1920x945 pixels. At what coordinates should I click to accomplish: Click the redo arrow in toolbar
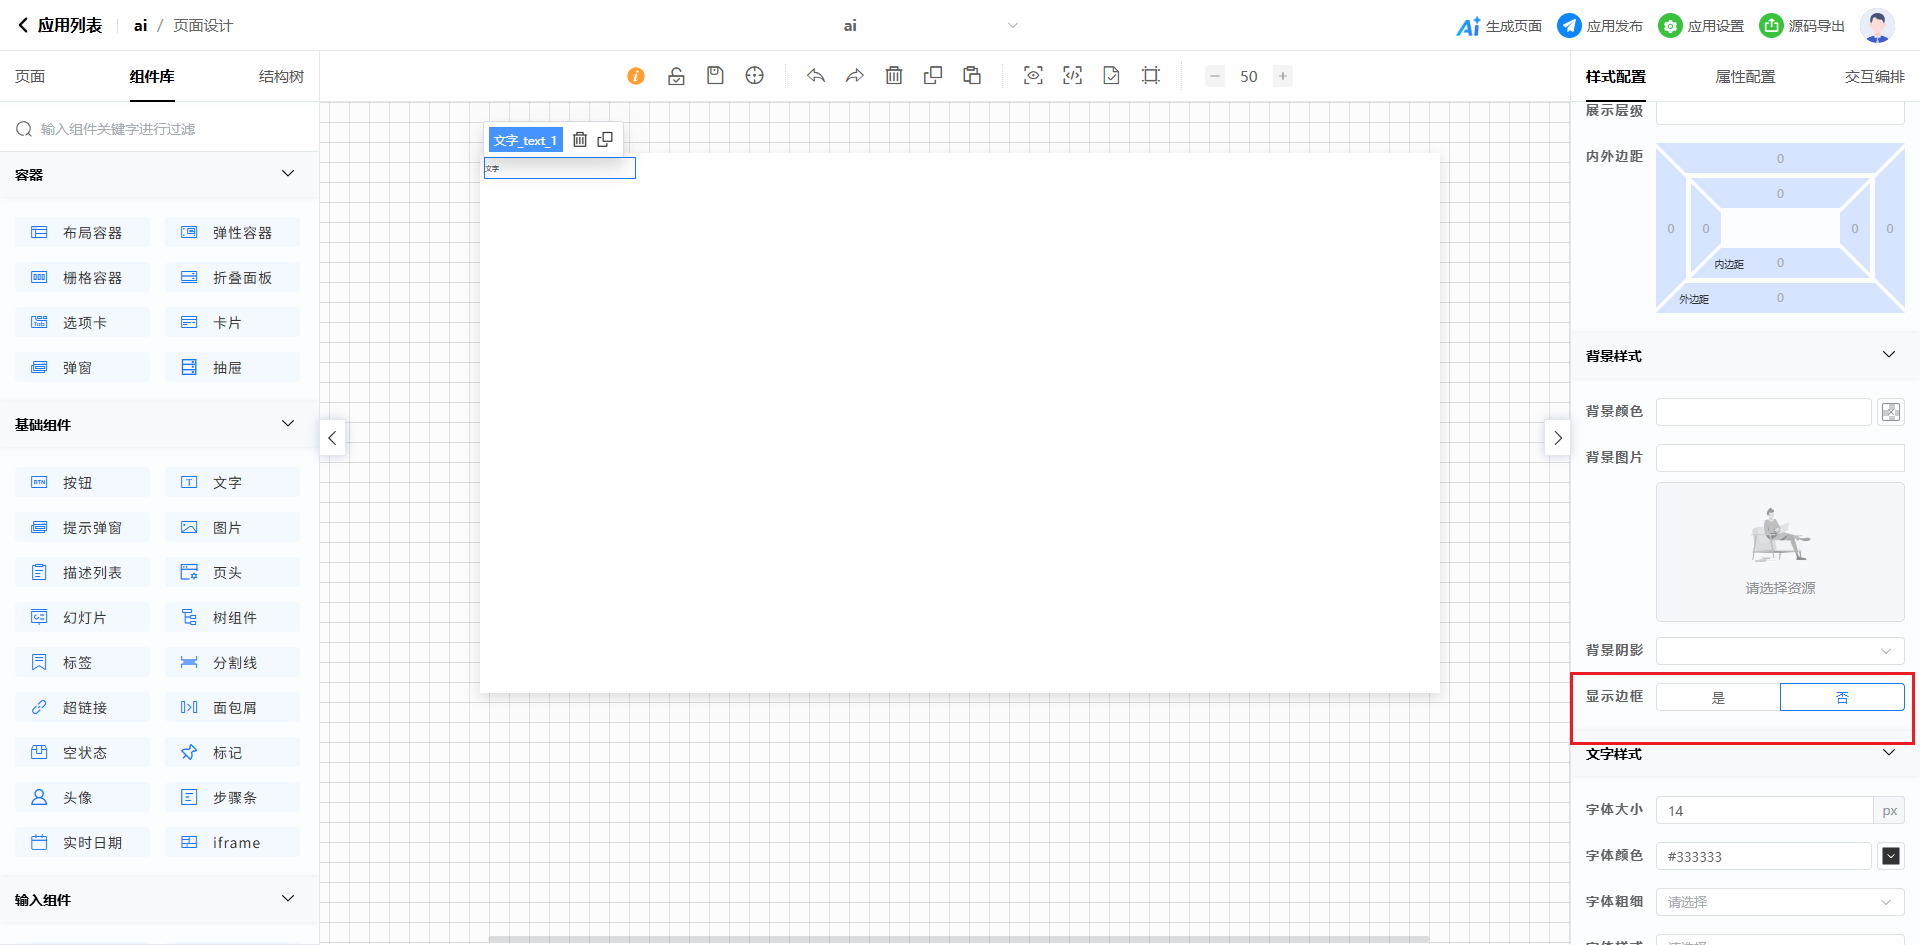(x=855, y=76)
